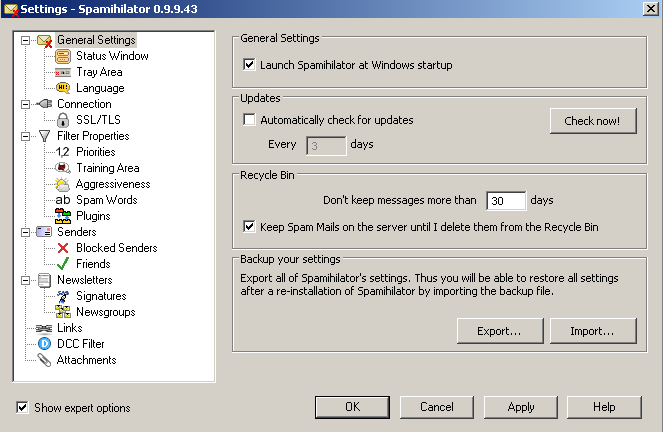Click the Signatures icon
663x432 pixels.
point(63,296)
